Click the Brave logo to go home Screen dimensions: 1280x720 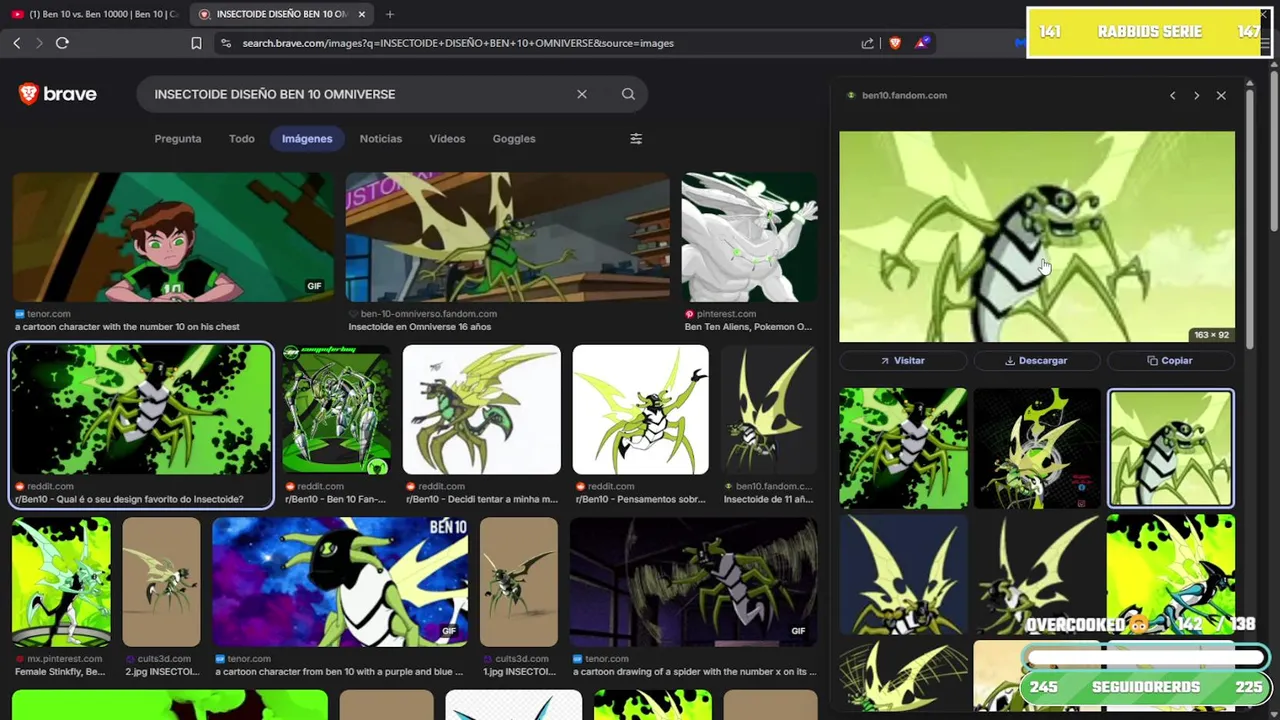coord(58,94)
